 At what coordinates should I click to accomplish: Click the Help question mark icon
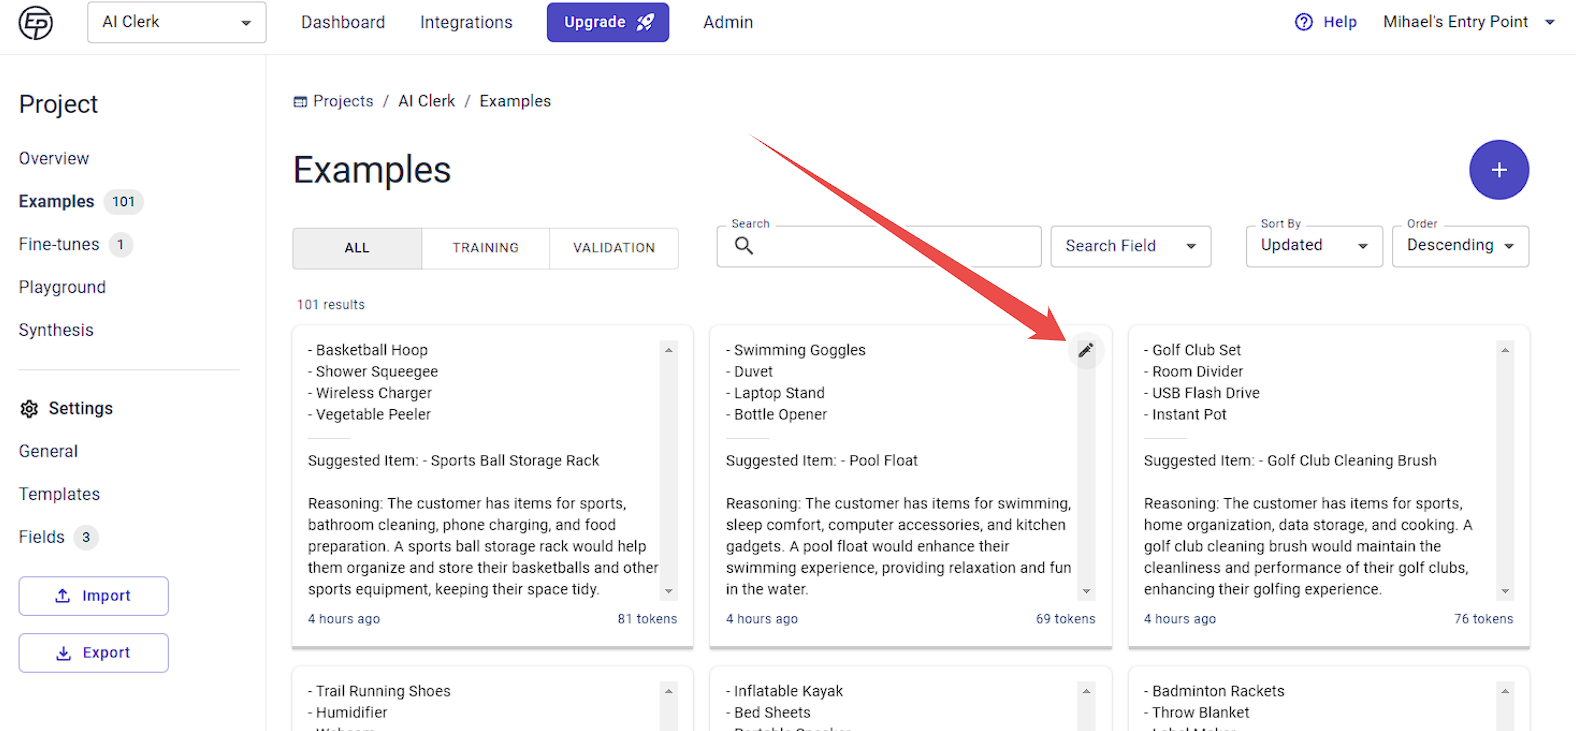pyautogui.click(x=1304, y=22)
